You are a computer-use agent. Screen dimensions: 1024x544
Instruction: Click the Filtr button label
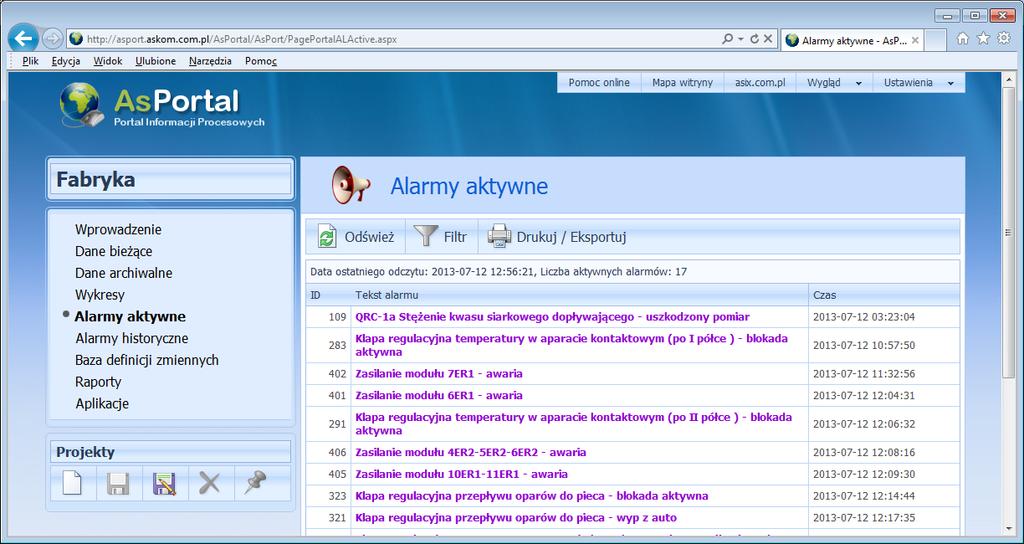tap(455, 237)
